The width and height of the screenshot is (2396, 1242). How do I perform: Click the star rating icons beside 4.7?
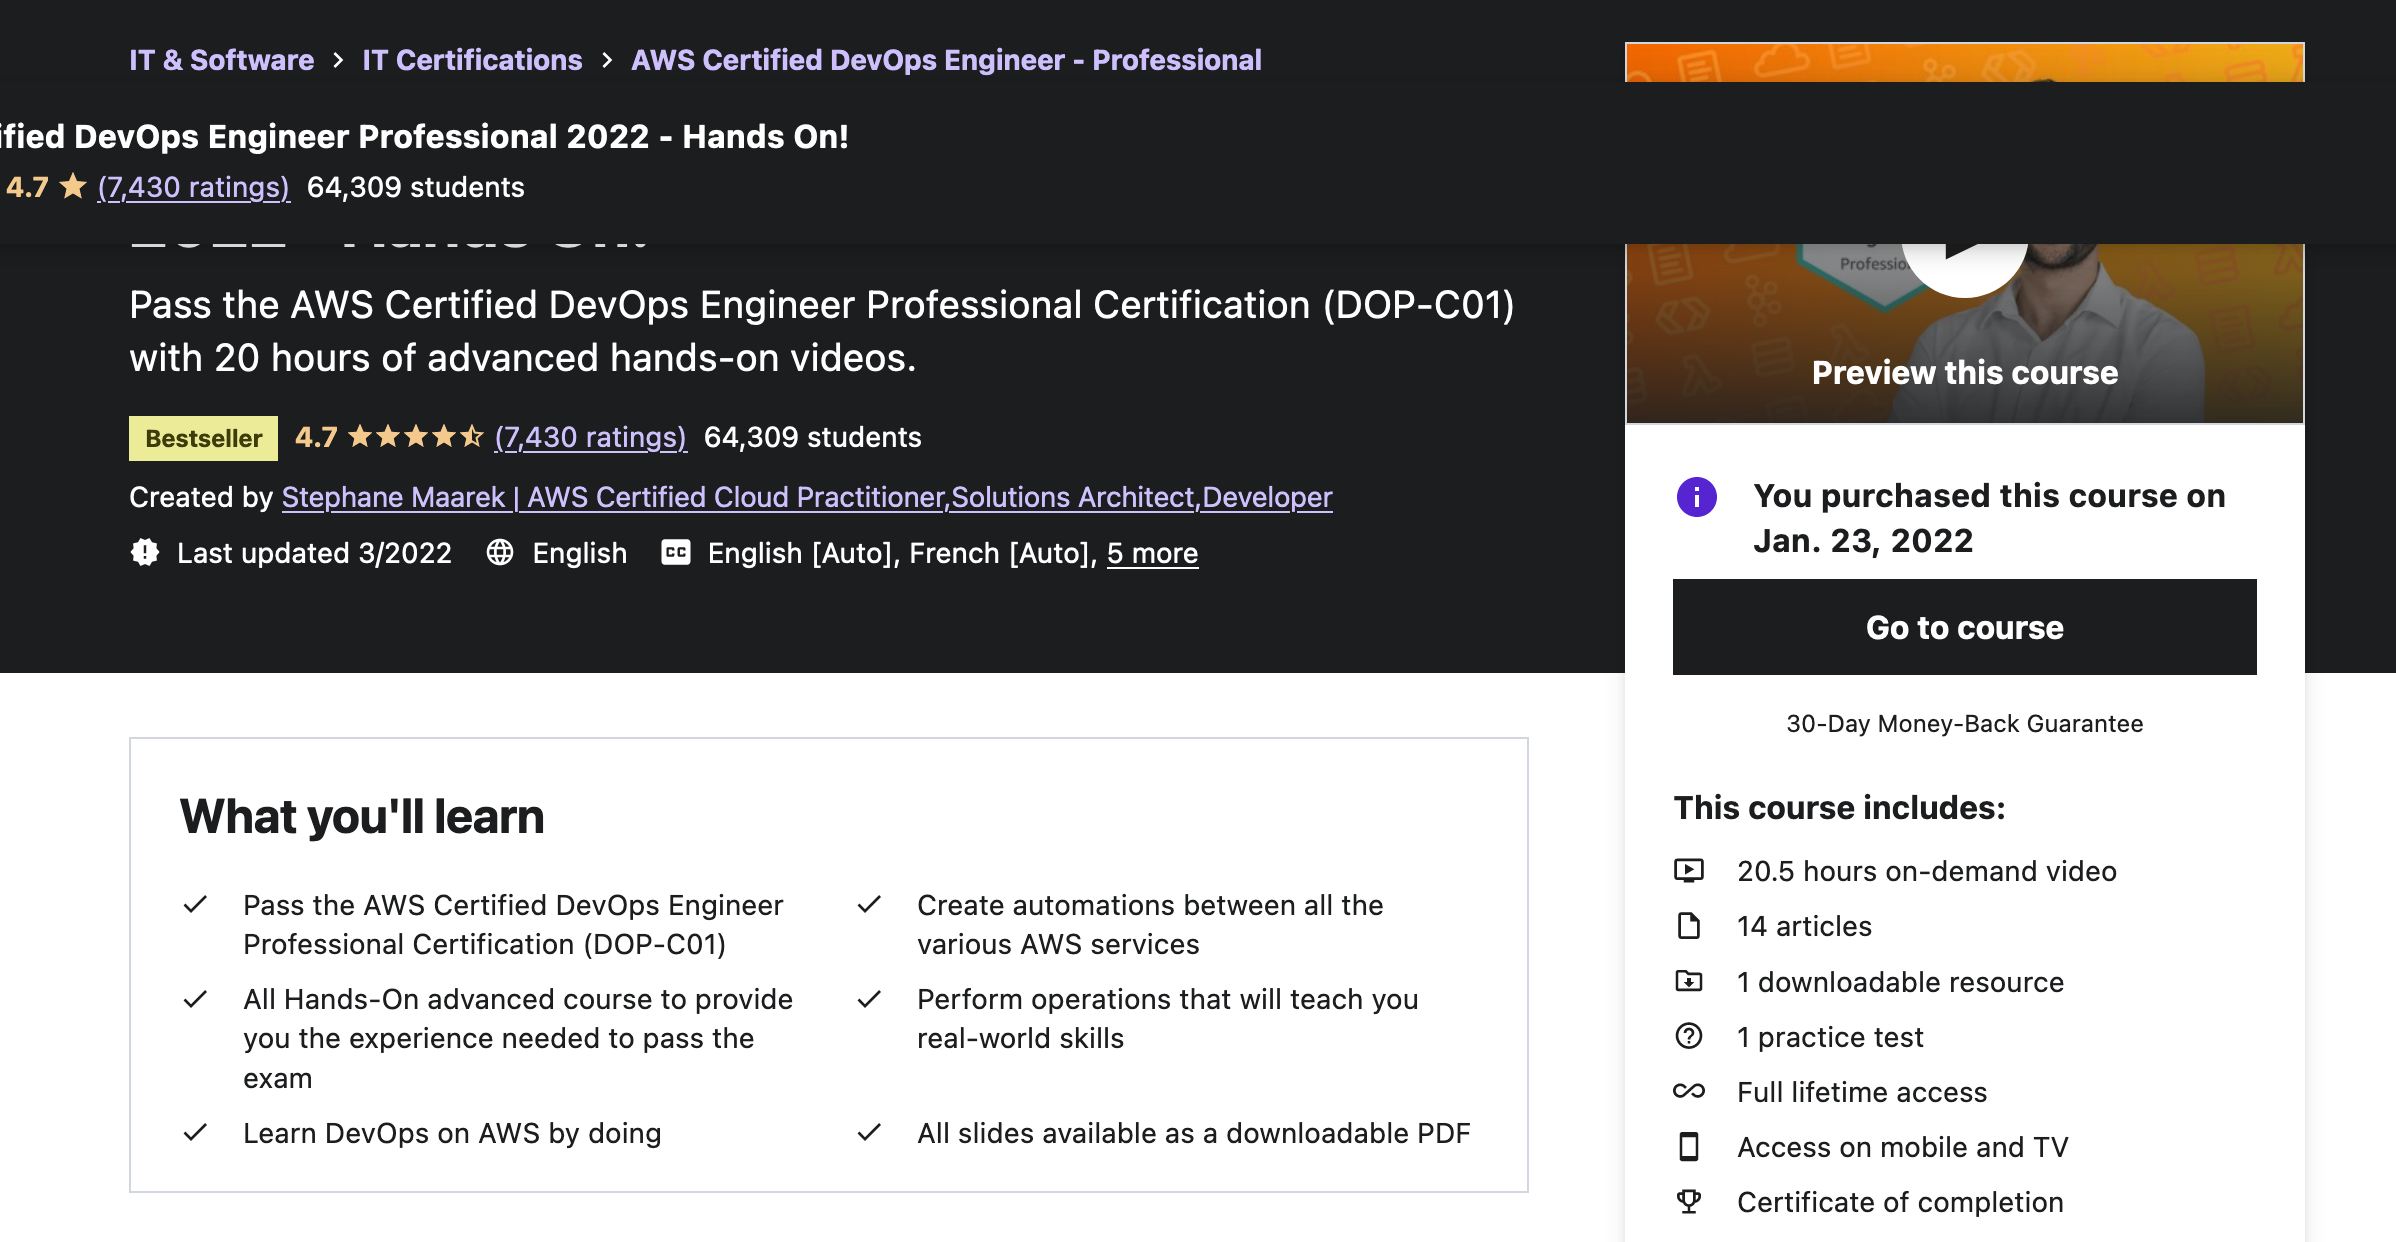415,436
